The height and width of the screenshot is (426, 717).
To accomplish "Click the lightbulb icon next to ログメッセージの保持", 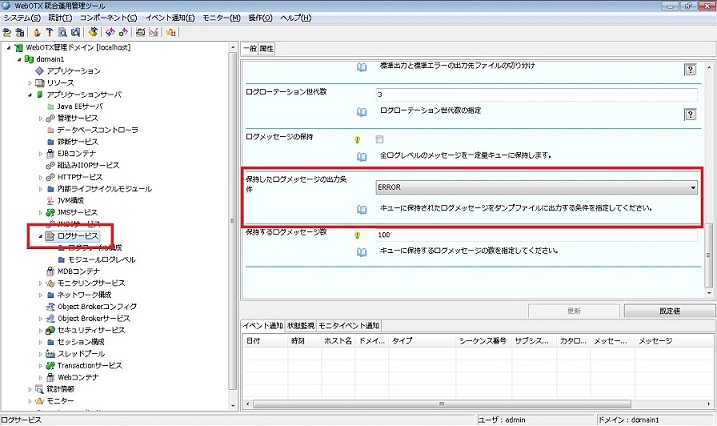I will tap(358, 139).
